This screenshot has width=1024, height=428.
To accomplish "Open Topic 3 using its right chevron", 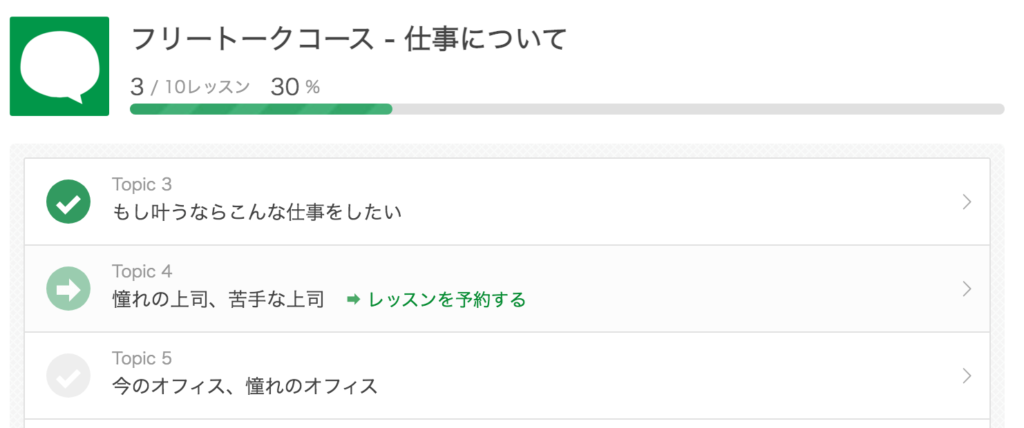I will (967, 202).
